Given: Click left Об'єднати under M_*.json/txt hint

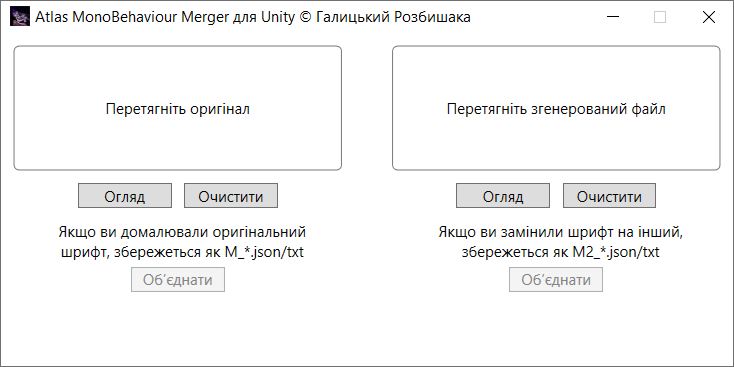Looking at the screenshot, I should (178, 280).
